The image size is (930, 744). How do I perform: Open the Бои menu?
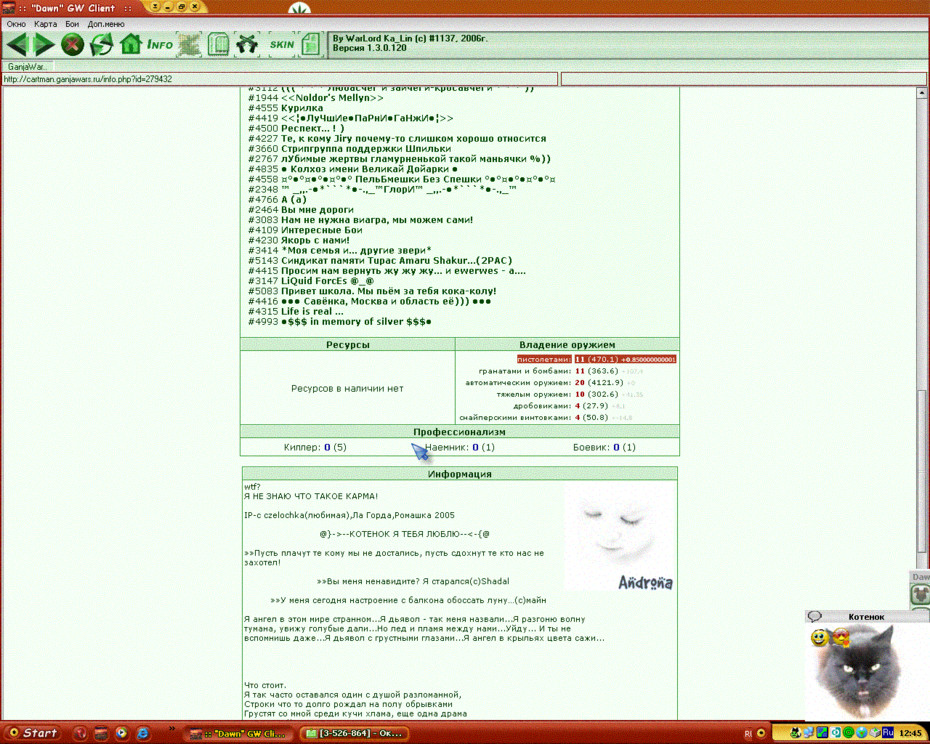[72, 24]
